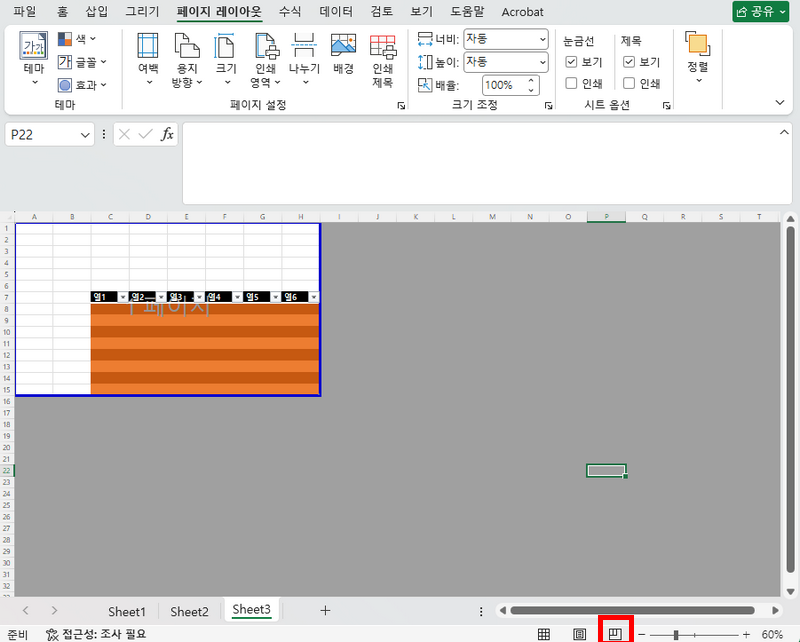Toggle 제목 인쇄 headings print checkbox
Image resolution: width=800 pixels, height=642 pixels.
coord(629,83)
